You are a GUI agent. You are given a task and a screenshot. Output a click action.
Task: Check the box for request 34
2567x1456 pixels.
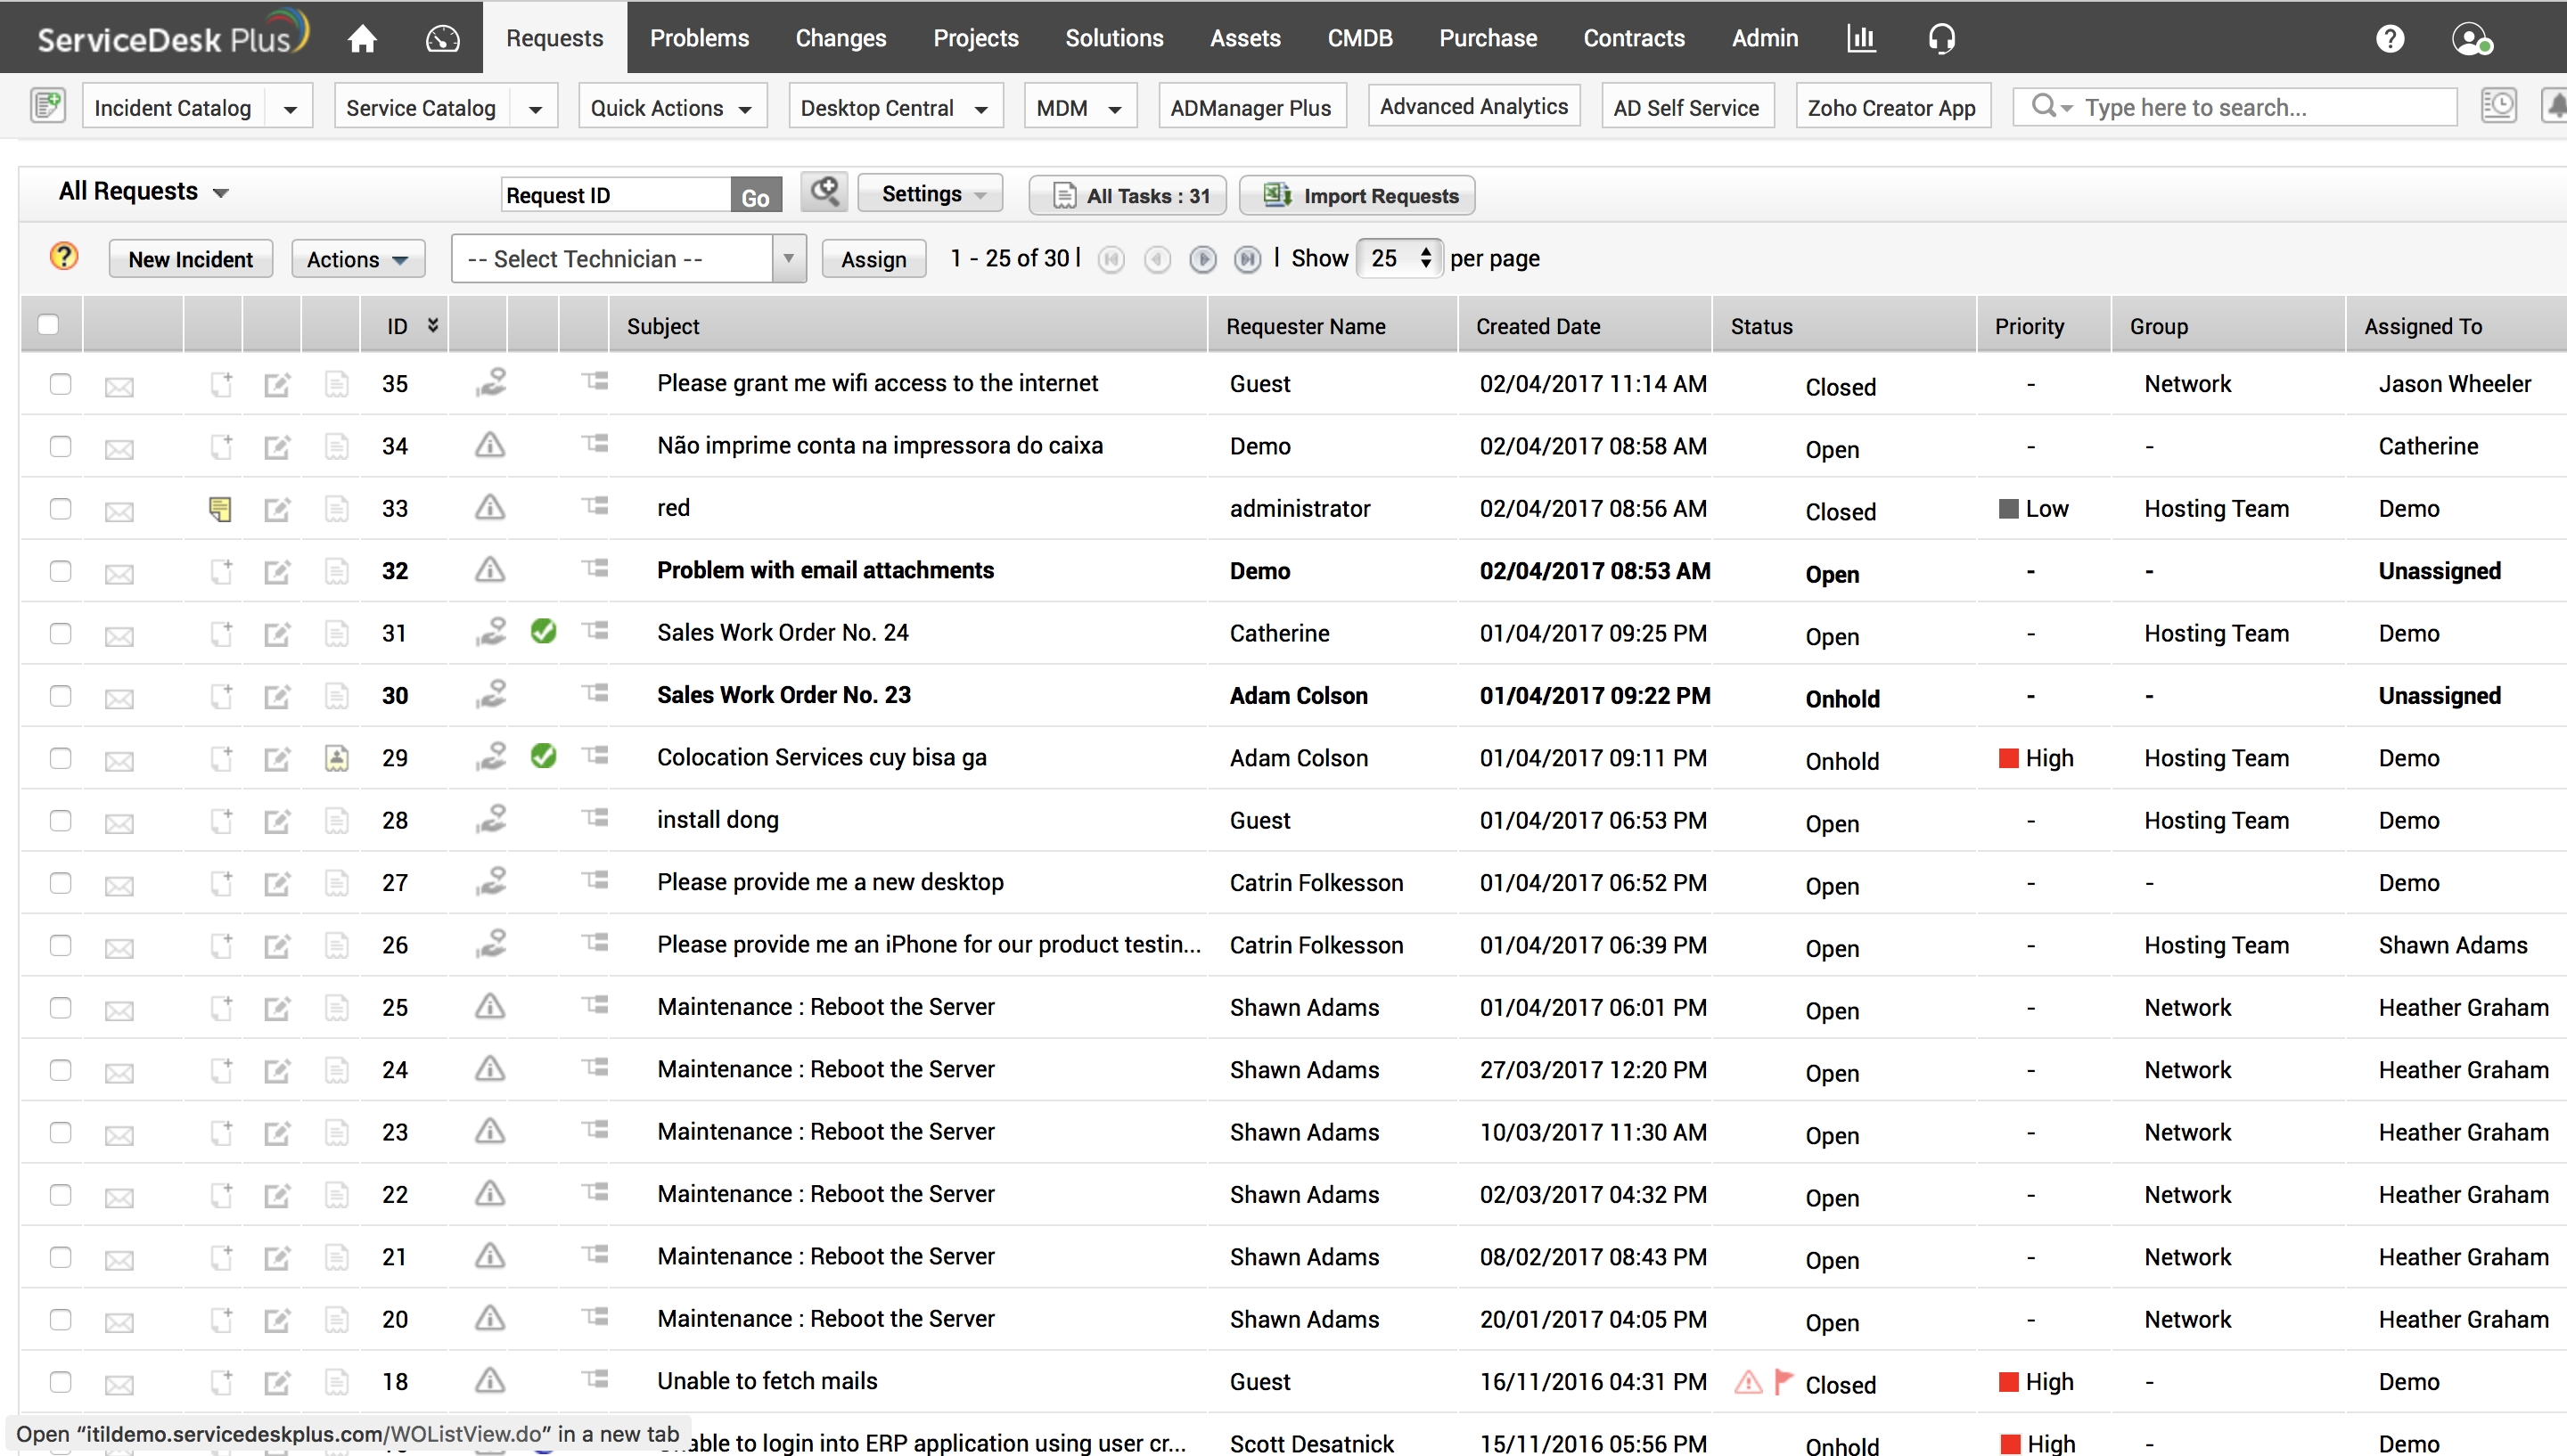pyautogui.click(x=60, y=446)
